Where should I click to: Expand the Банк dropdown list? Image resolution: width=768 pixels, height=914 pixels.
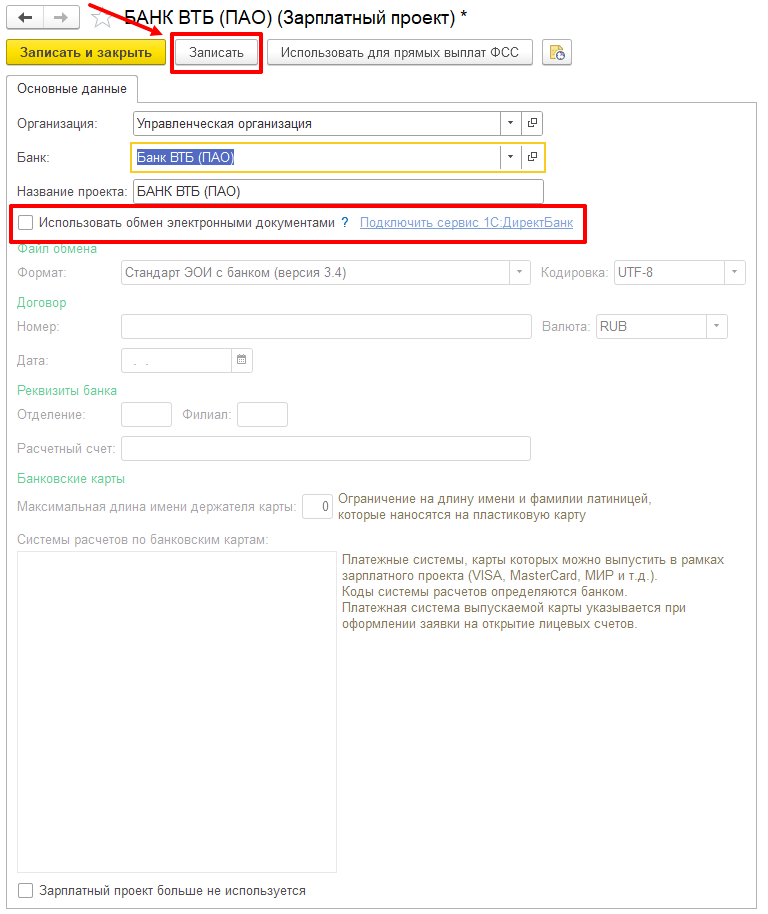click(510, 157)
